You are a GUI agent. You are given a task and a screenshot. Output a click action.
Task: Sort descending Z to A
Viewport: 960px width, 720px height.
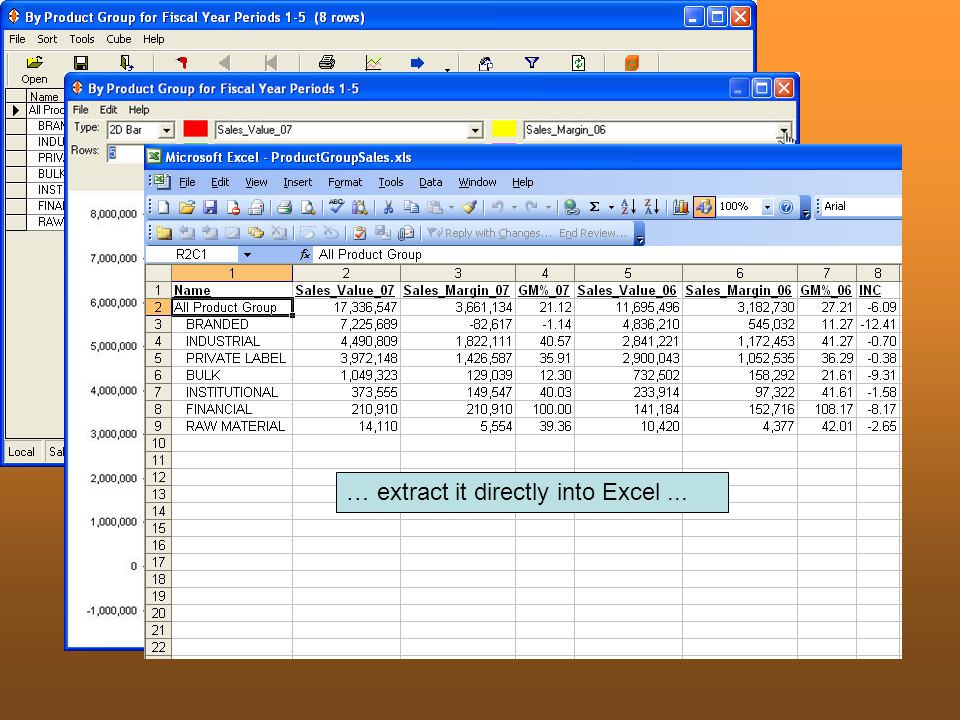[651, 207]
